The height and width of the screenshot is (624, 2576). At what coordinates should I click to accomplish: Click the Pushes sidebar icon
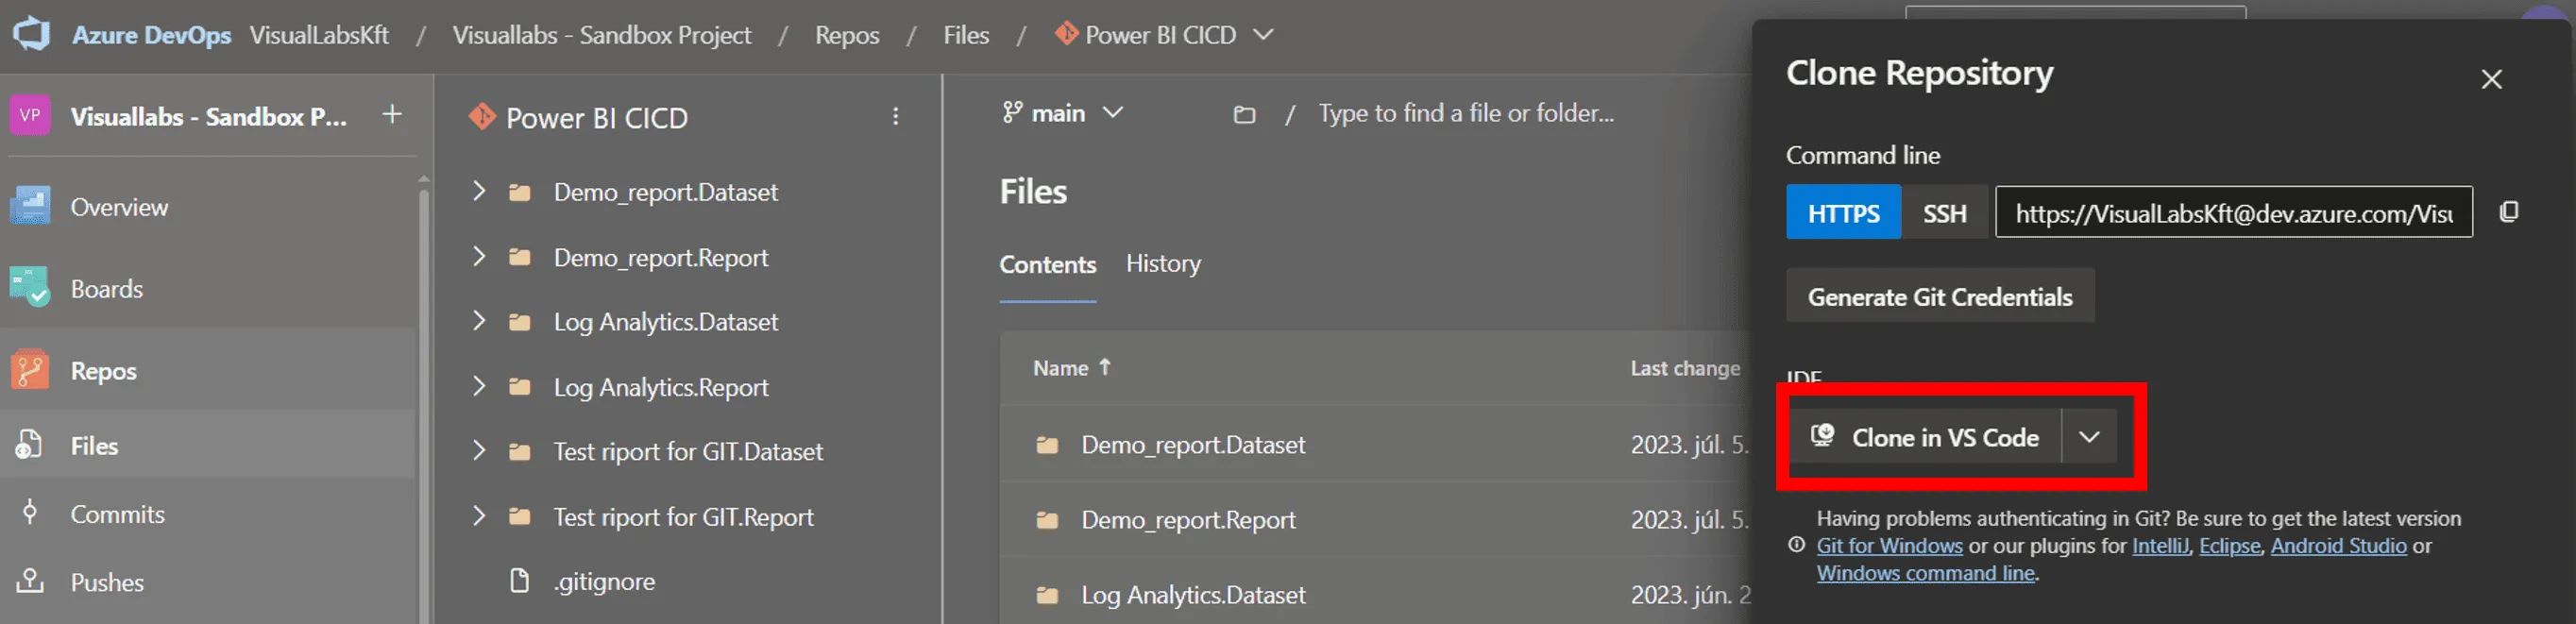pos(30,581)
